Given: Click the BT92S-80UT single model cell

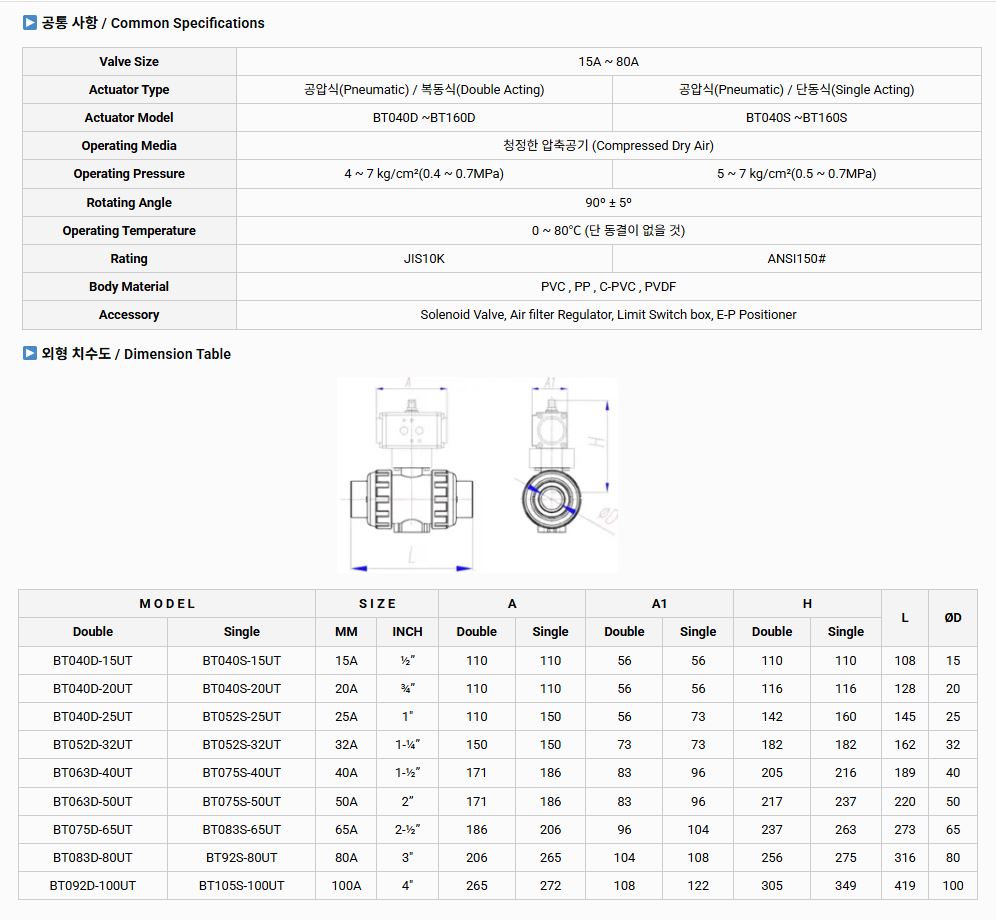Looking at the screenshot, I should (241, 858).
